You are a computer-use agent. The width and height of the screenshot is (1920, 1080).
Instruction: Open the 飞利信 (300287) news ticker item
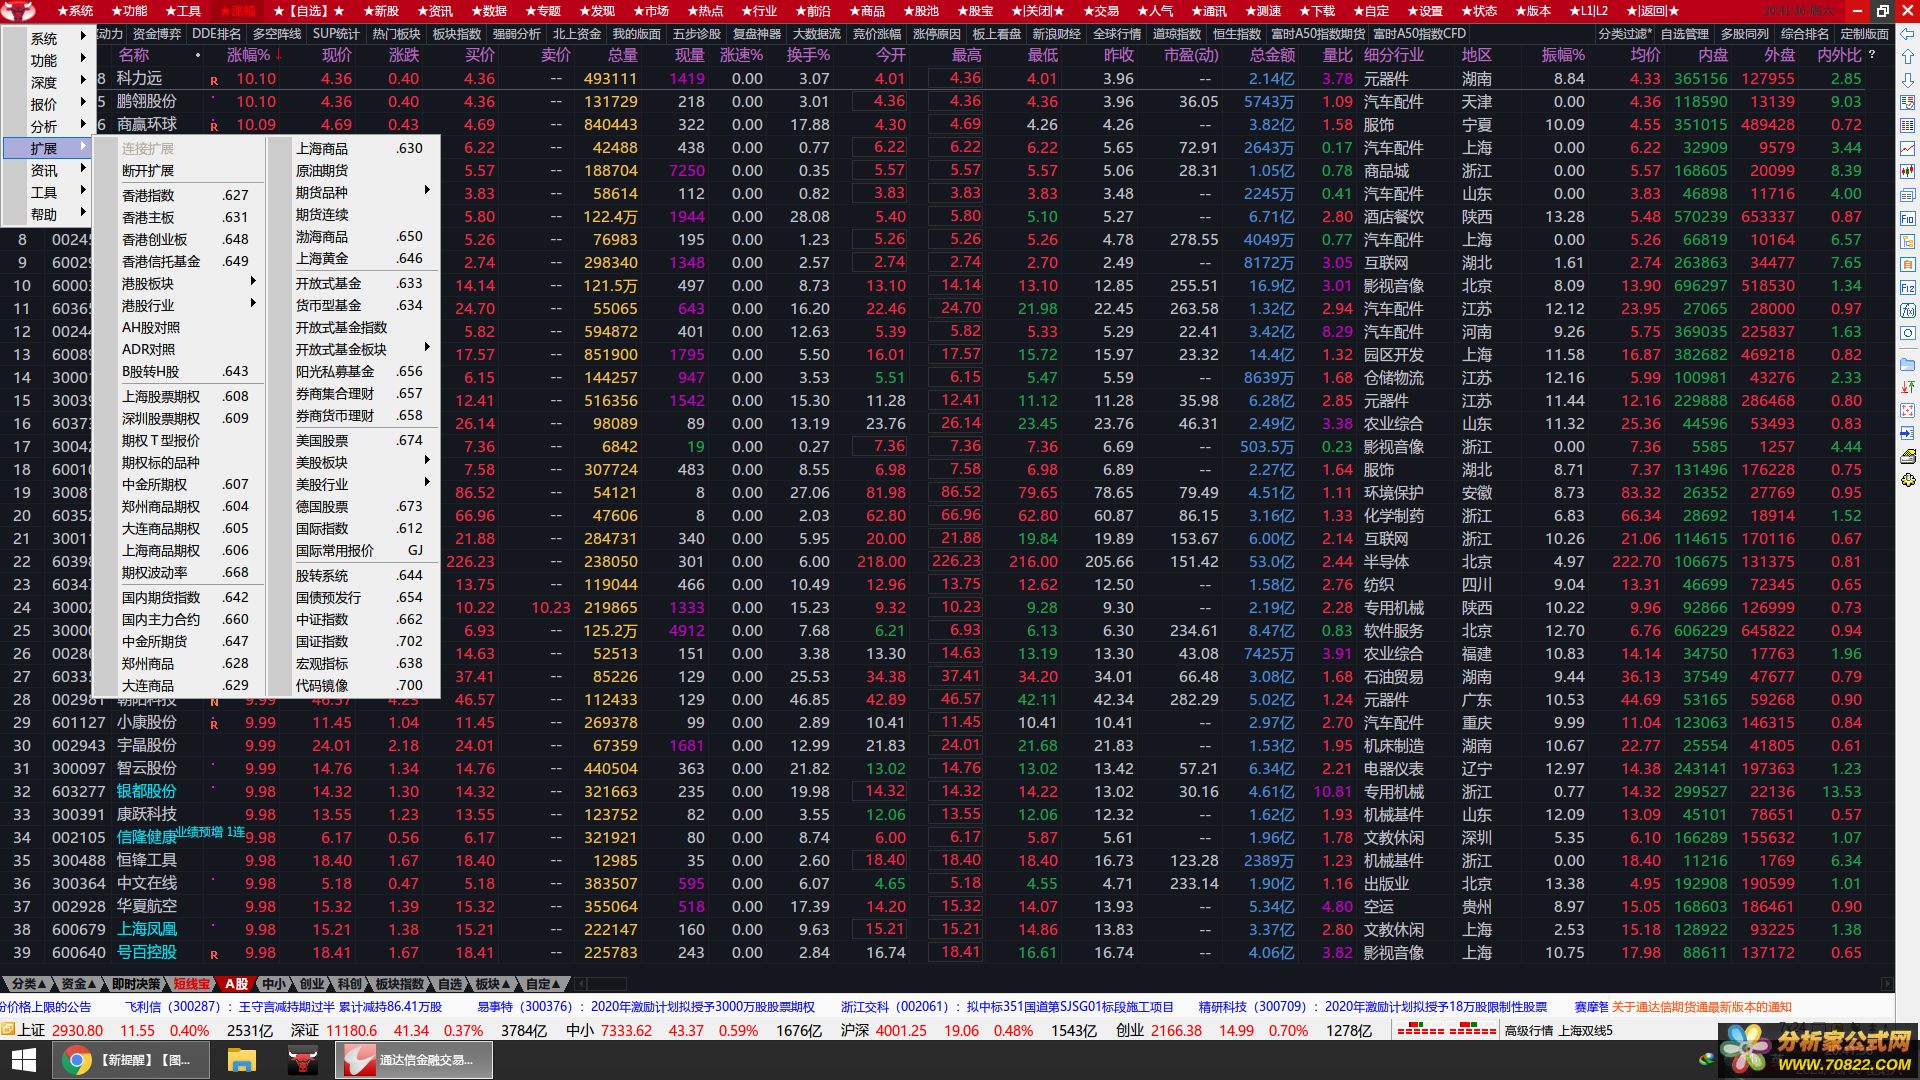(x=283, y=1007)
